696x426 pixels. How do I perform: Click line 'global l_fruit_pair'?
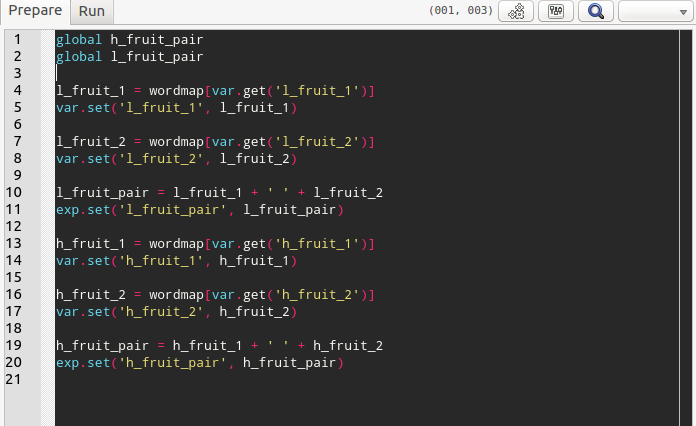(x=129, y=57)
